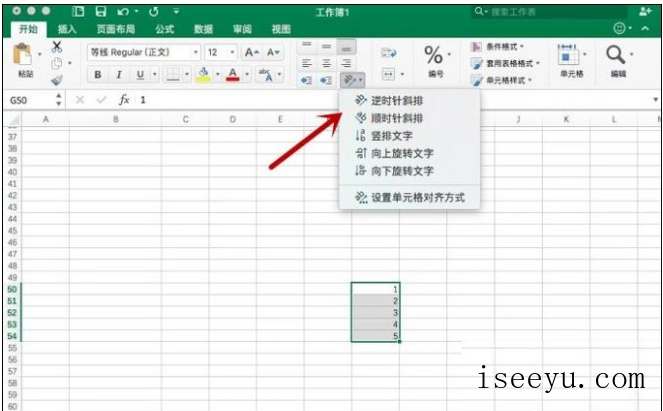Viewport: 663px width, 411px height.
Task: Click the text orientation button
Action: tap(352, 80)
